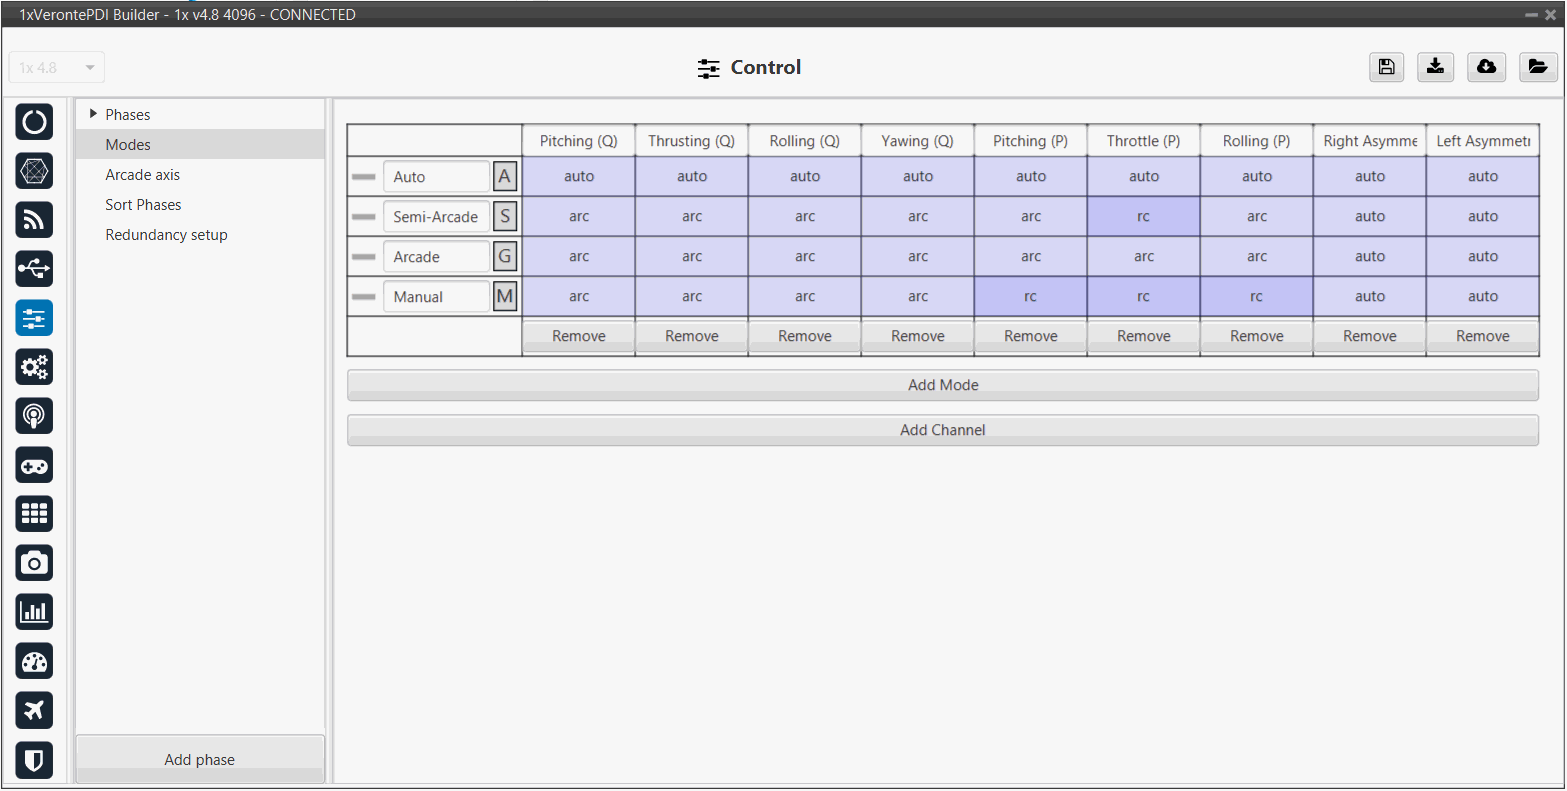Open Redundancy setup in left panel
Screen dimensions: 1567x791
pyautogui.click(x=167, y=235)
